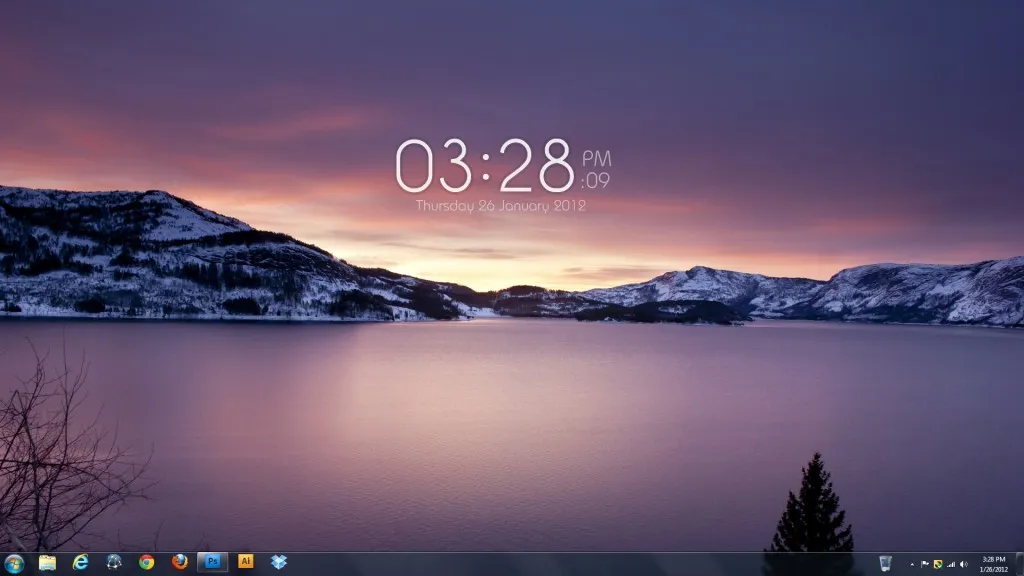Click the taskbar clock showing 3:28 PM
The height and width of the screenshot is (576, 1024).
click(993, 563)
